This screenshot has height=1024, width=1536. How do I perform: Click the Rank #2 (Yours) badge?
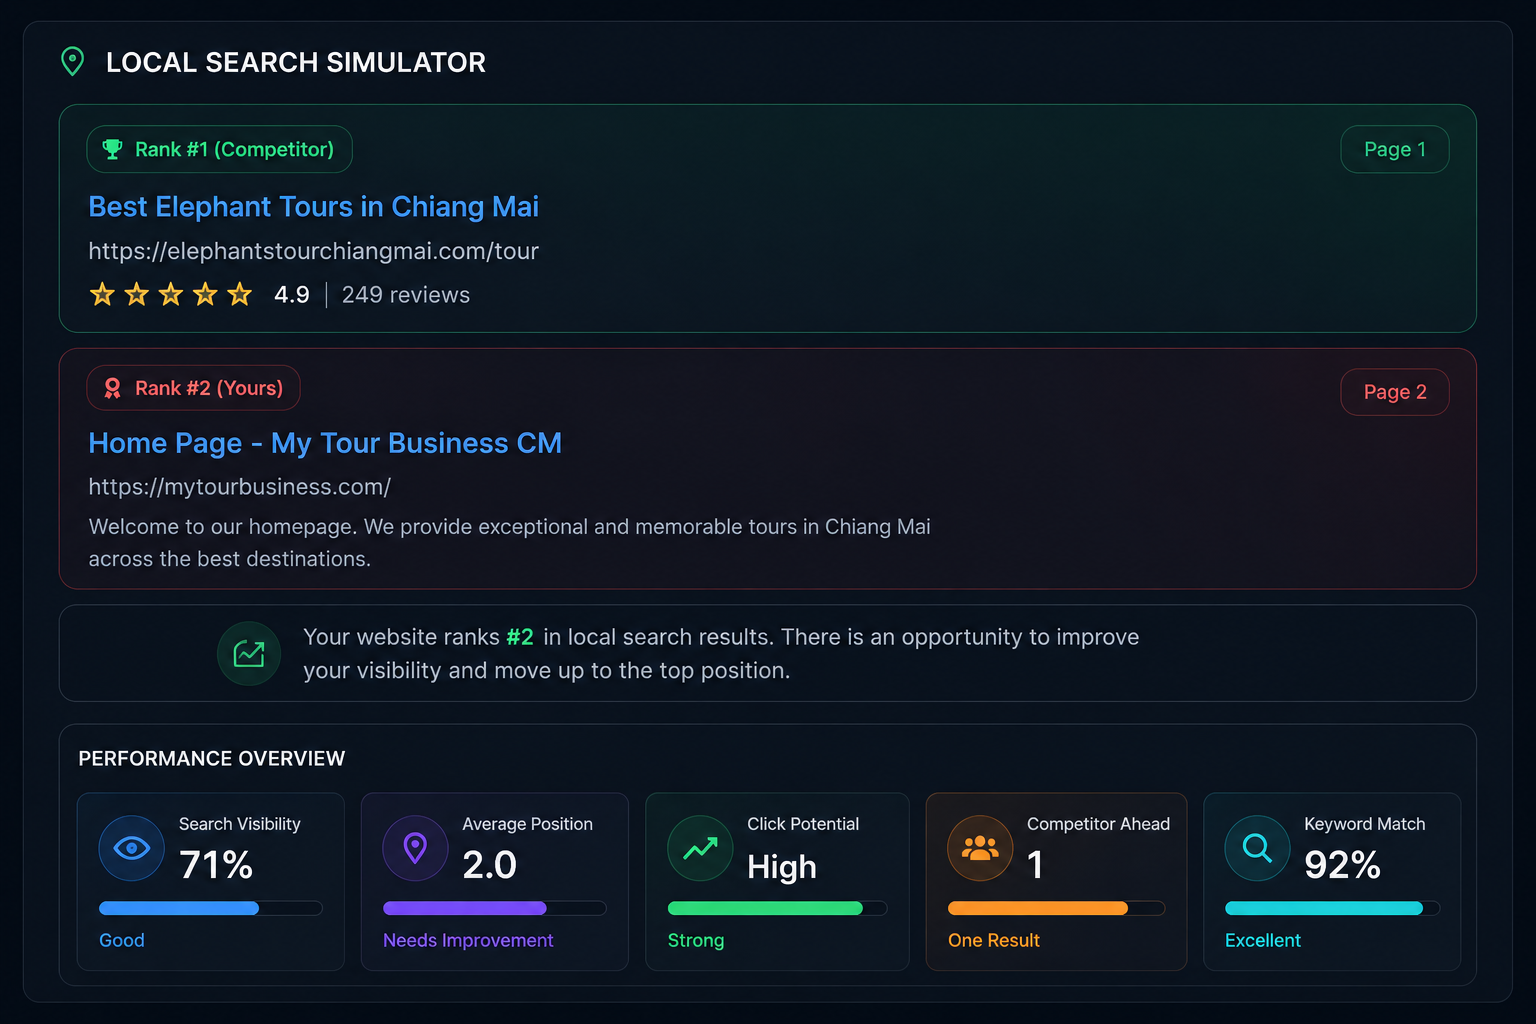(193, 388)
